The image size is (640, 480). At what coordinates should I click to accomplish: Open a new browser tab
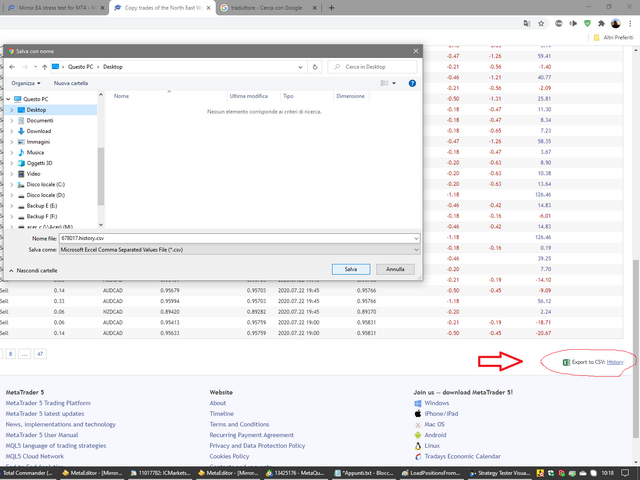point(331,8)
